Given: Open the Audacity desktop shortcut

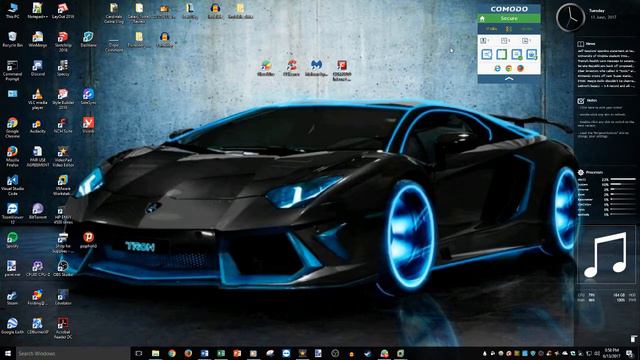Looking at the screenshot, I should point(38,125).
